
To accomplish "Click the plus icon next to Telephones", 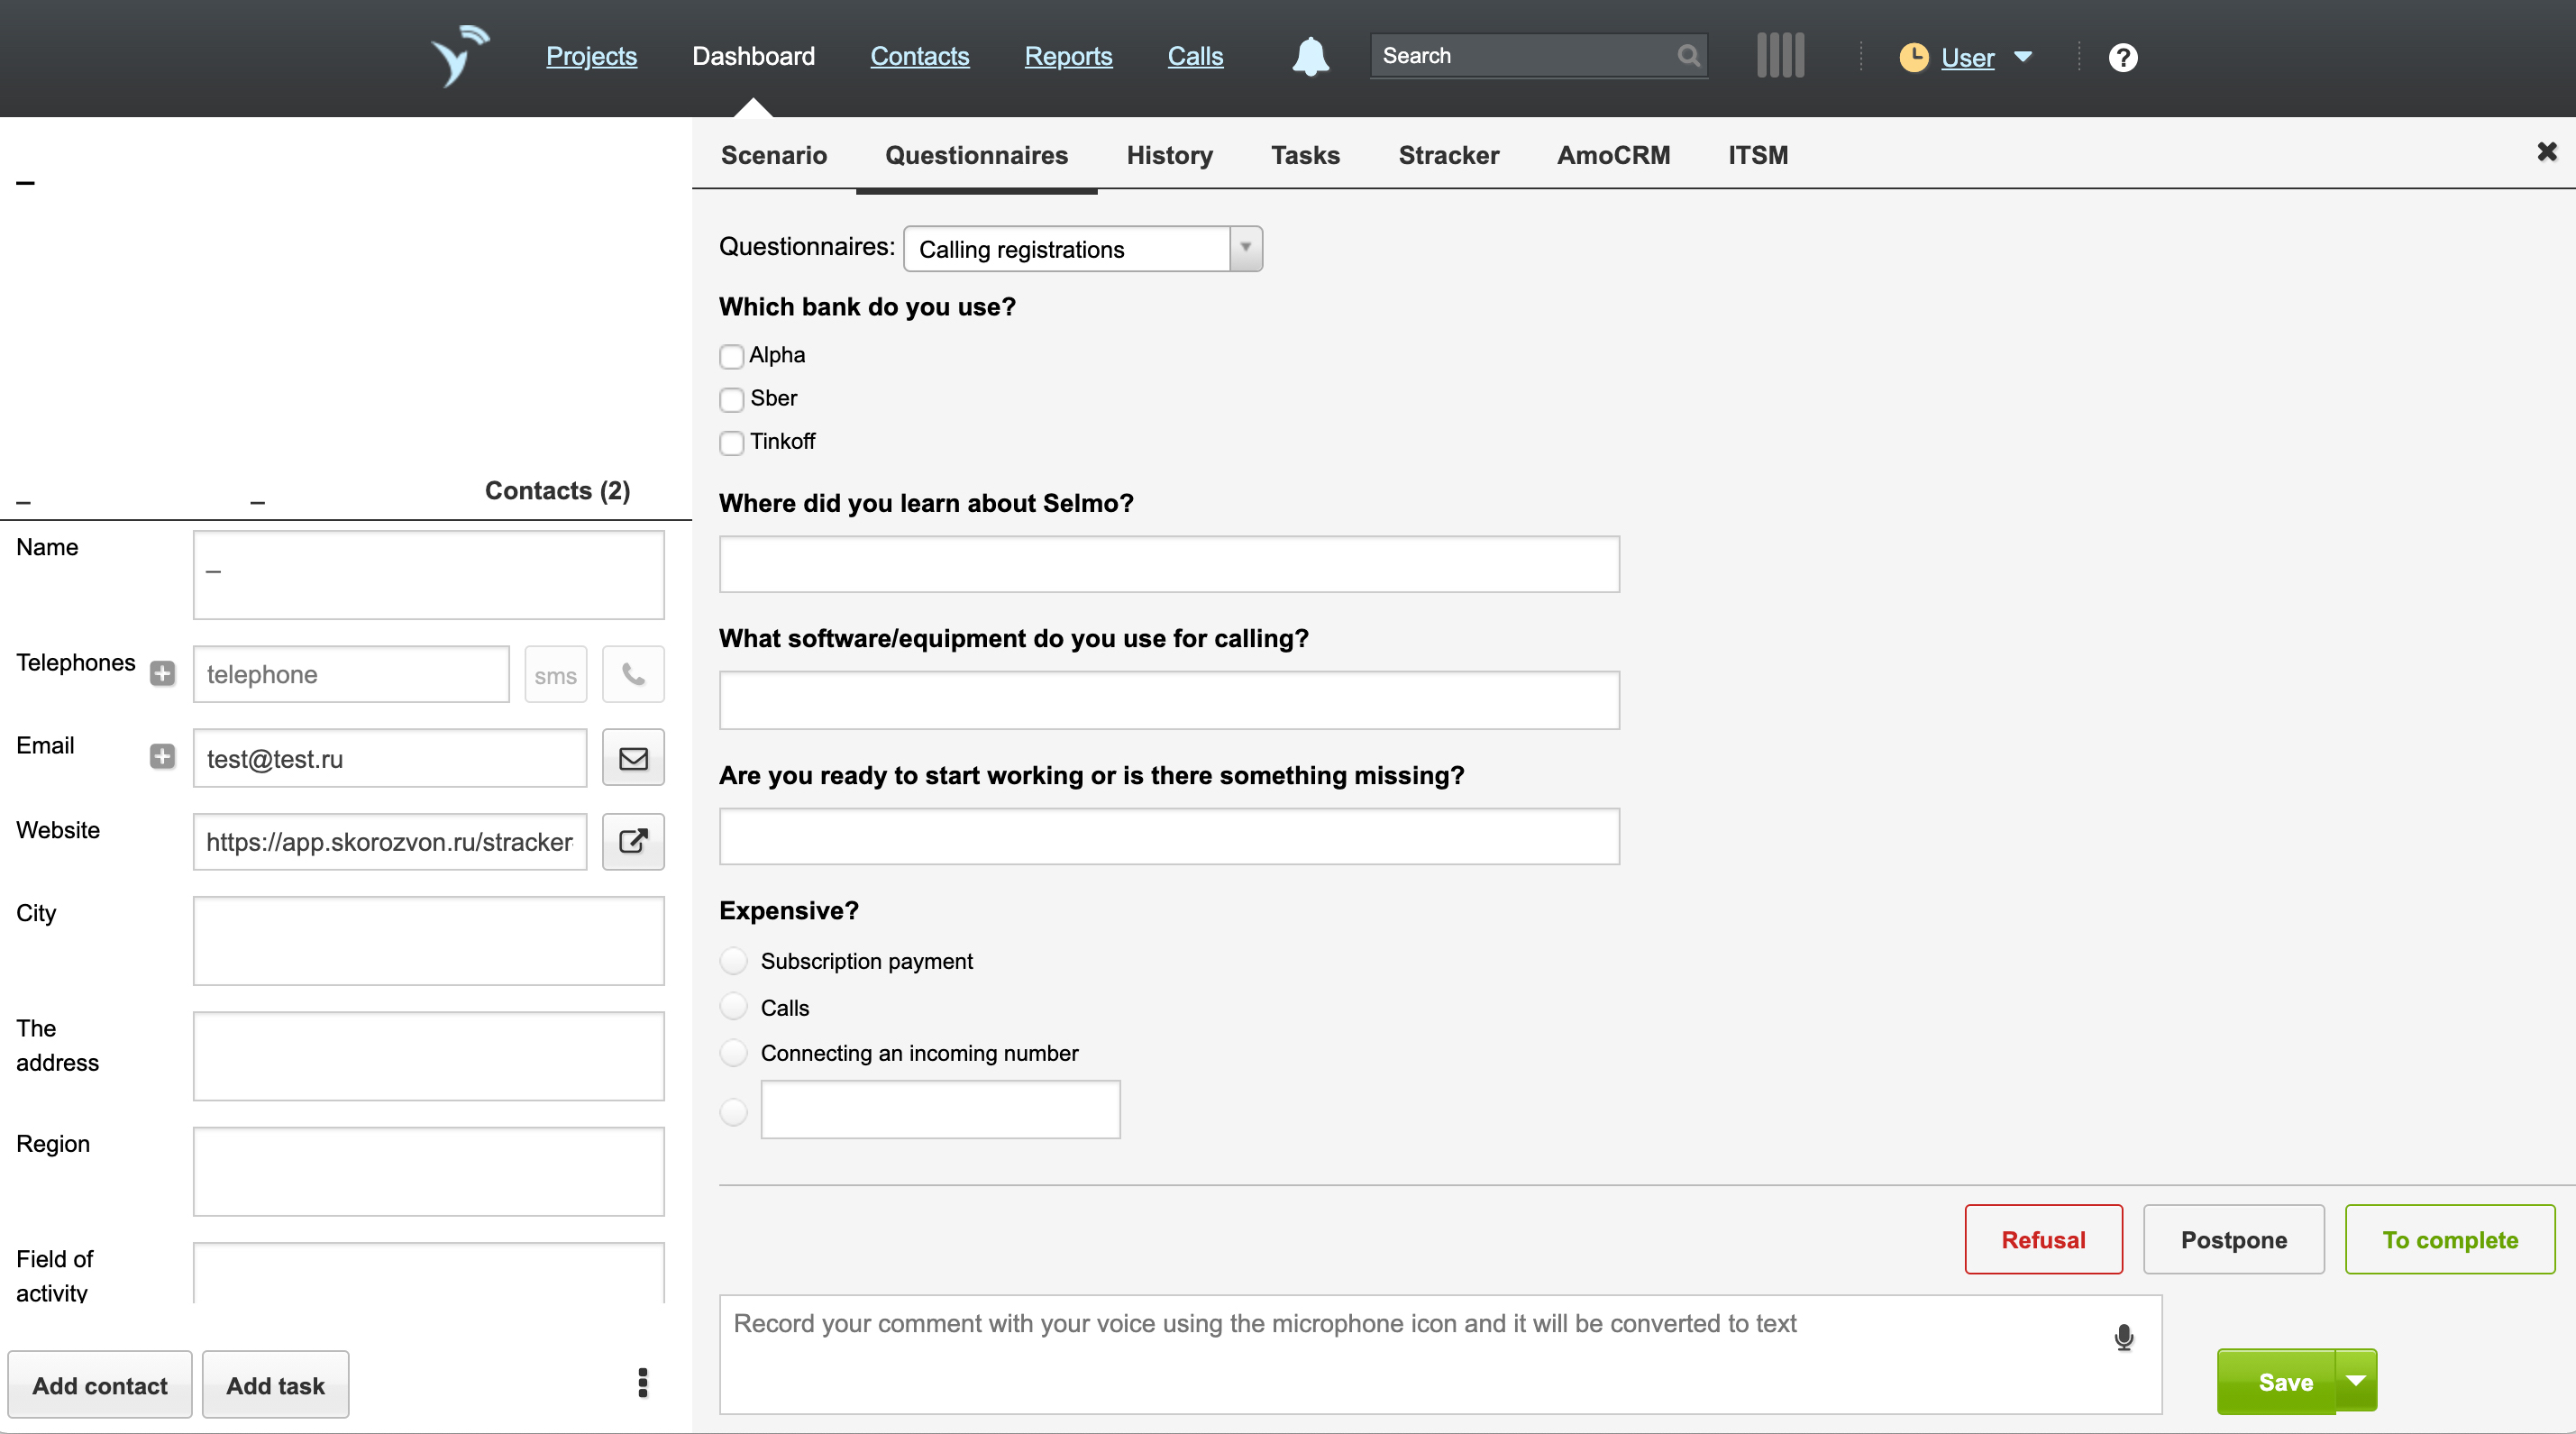I will coord(162,674).
